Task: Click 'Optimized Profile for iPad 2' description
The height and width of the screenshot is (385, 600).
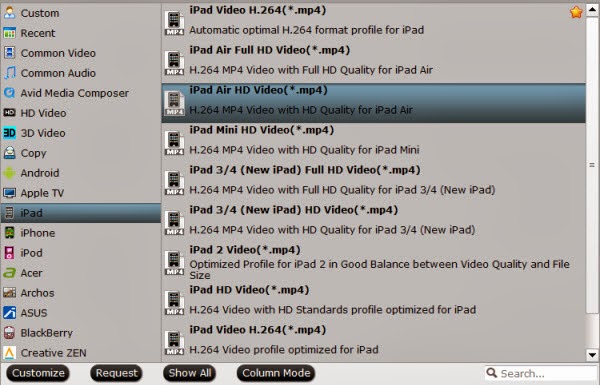Action: [379, 269]
